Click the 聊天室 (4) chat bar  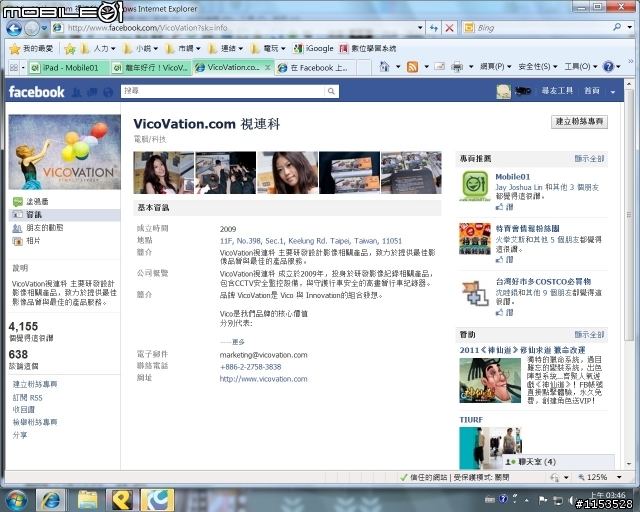(x=558, y=462)
